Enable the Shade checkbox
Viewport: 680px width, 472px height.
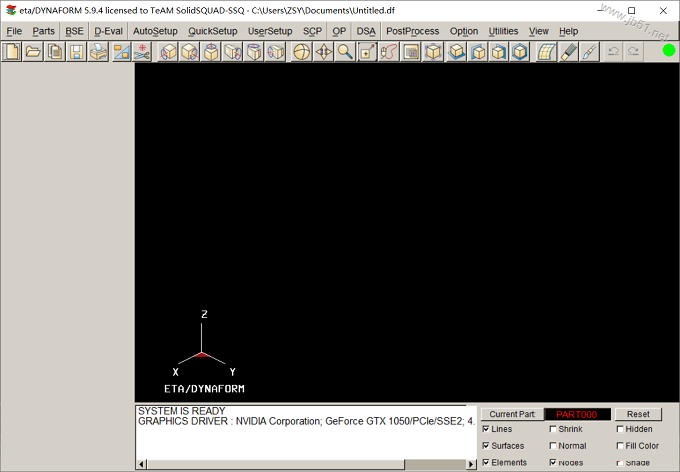(620, 462)
